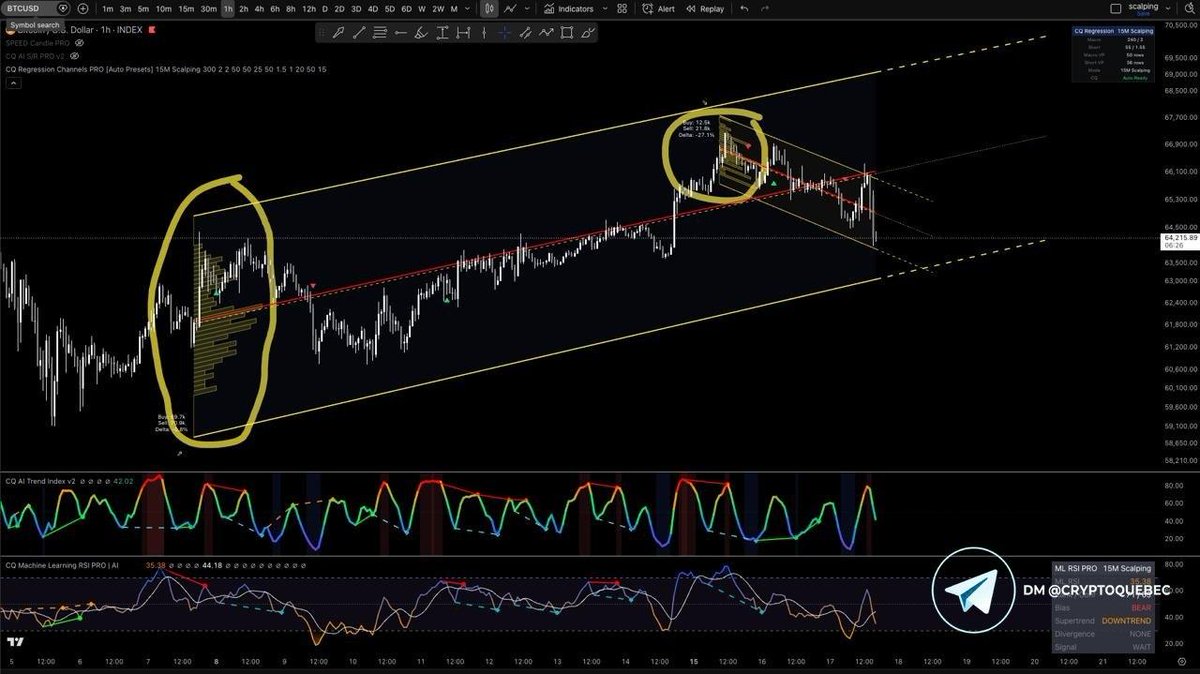This screenshot has width=1200, height=674.
Task: Select the 5m timeframe
Action: (x=144, y=9)
